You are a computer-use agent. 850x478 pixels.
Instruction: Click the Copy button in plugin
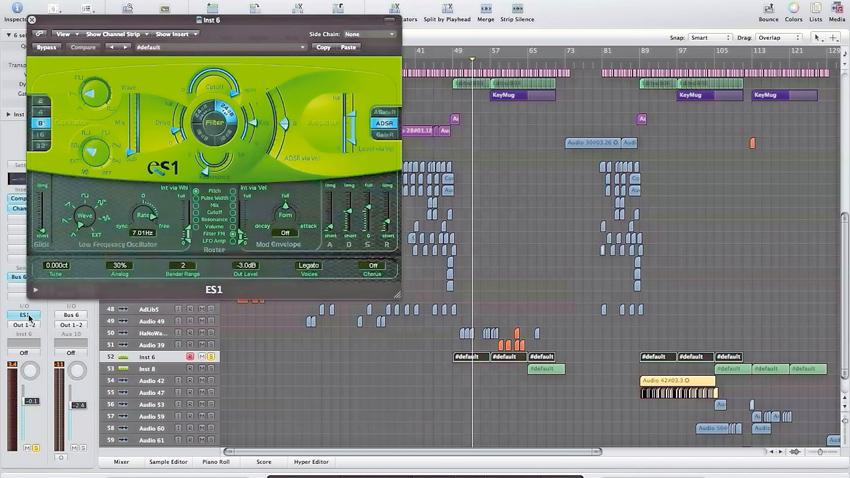click(324, 47)
